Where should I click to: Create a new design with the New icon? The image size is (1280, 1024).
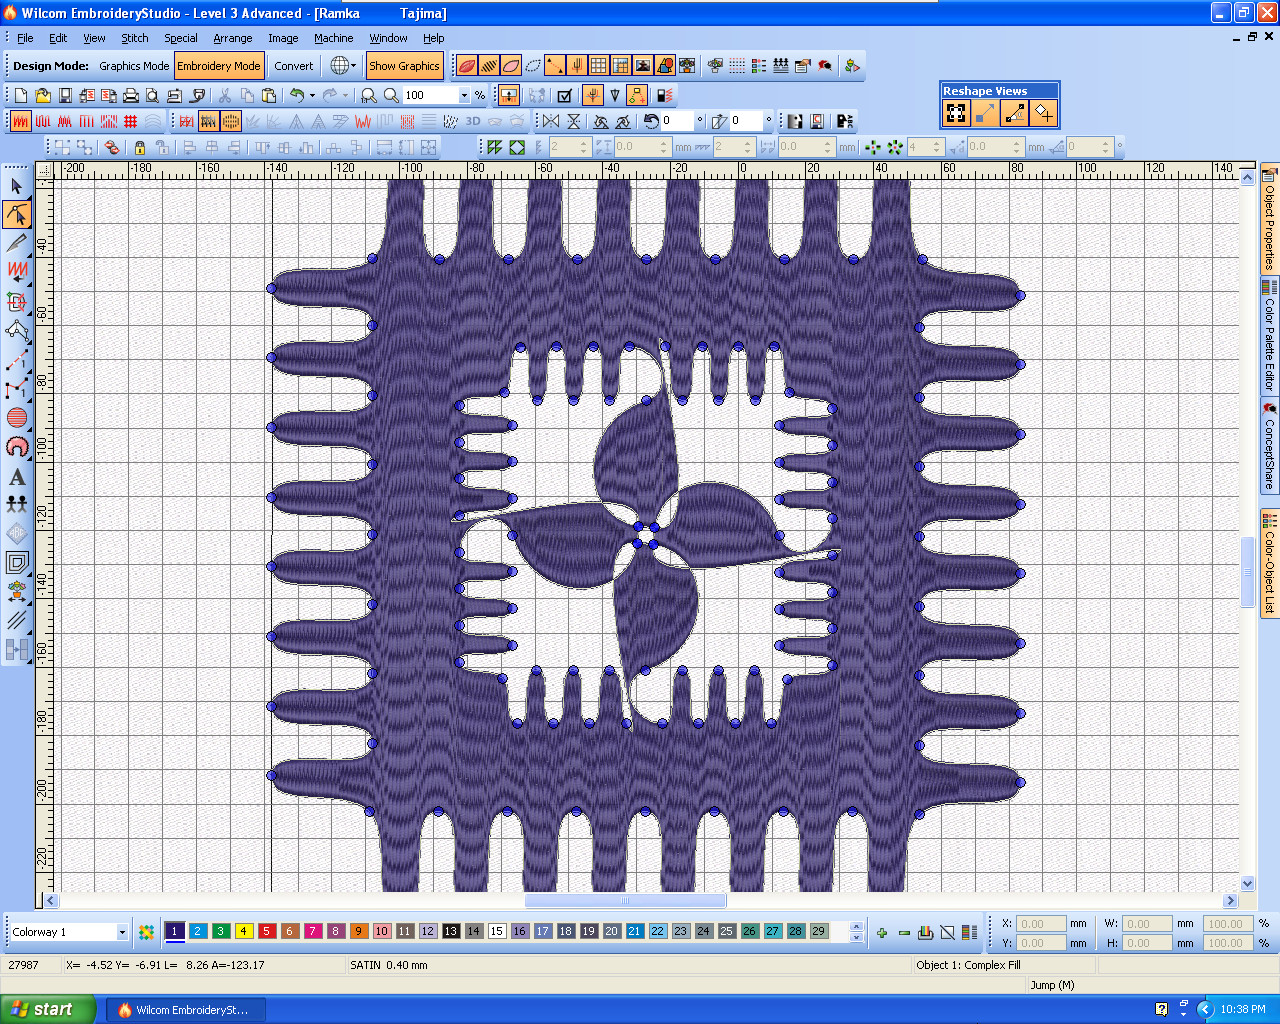coord(21,95)
